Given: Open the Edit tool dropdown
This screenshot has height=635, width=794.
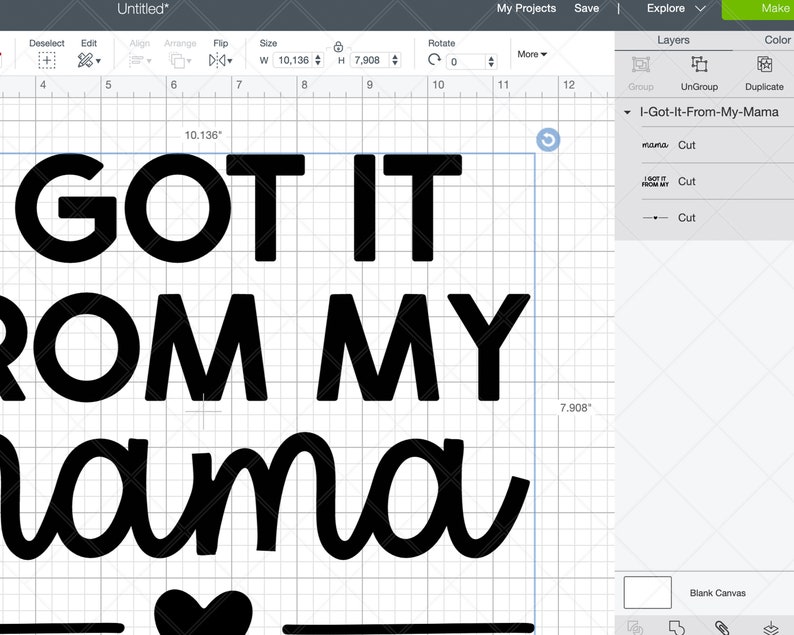Looking at the screenshot, I should click(89, 61).
